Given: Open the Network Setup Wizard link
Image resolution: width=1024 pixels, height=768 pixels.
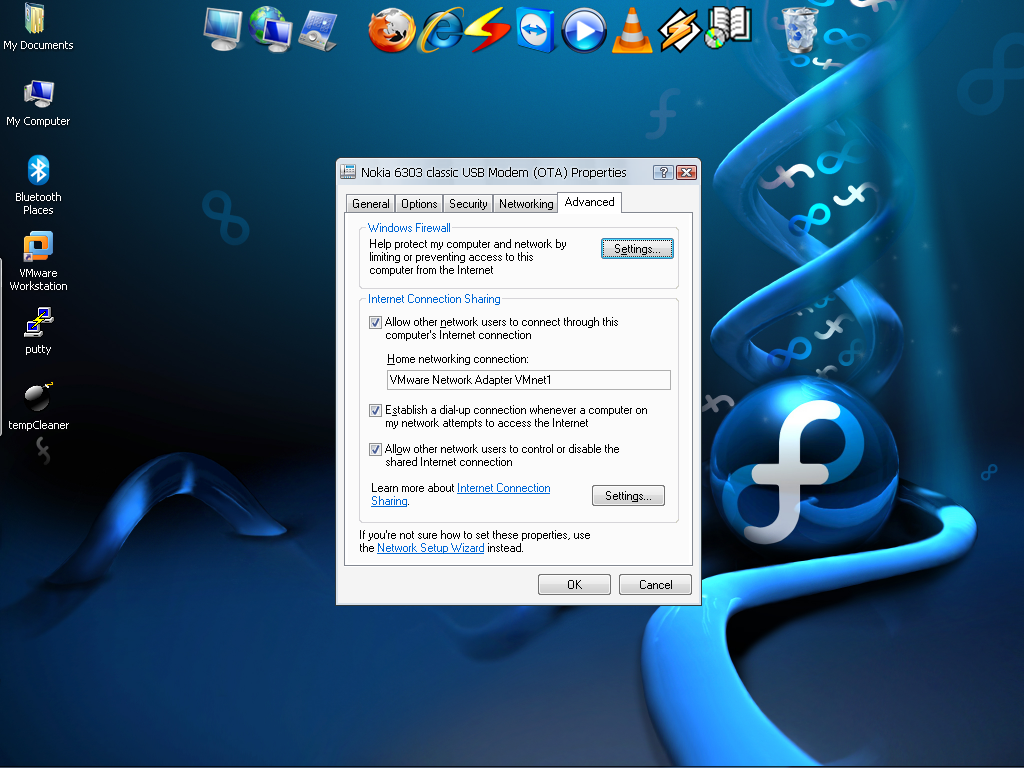Looking at the screenshot, I should pos(430,548).
